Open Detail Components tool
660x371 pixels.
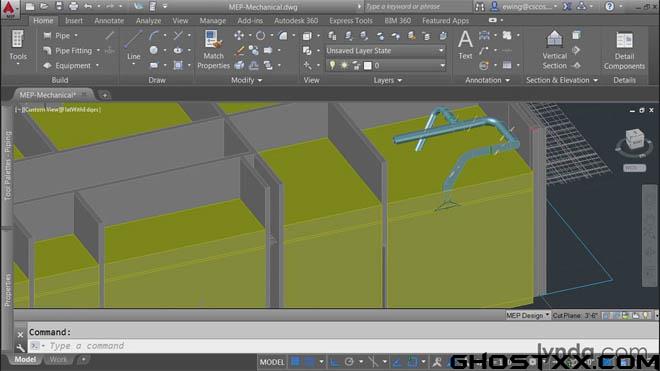[x=624, y=51]
